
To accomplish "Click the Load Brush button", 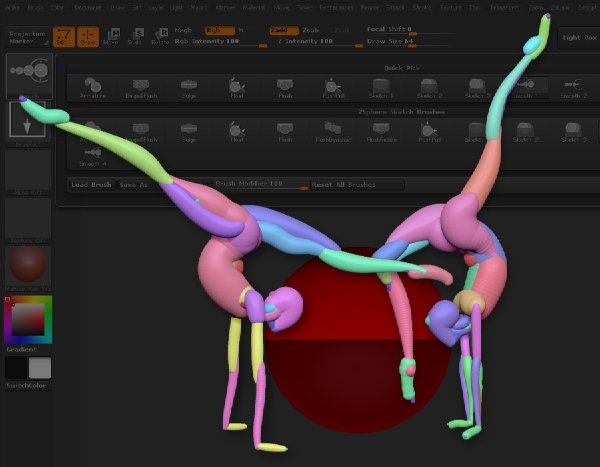I will (x=91, y=185).
